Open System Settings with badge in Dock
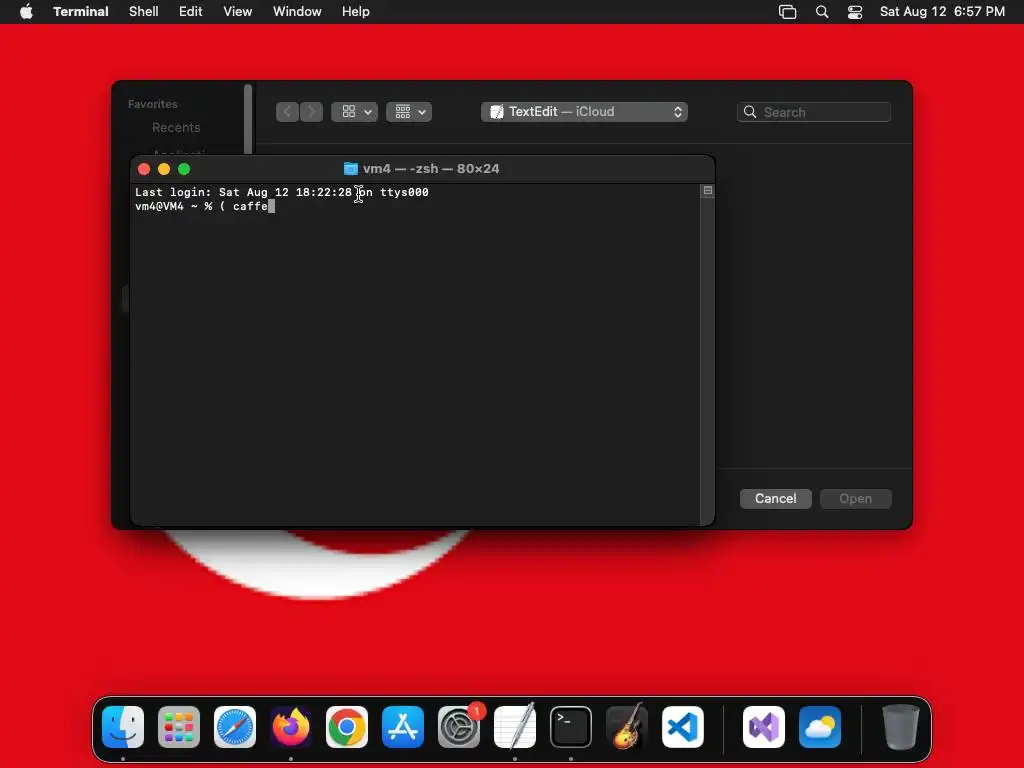 coord(459,727)
